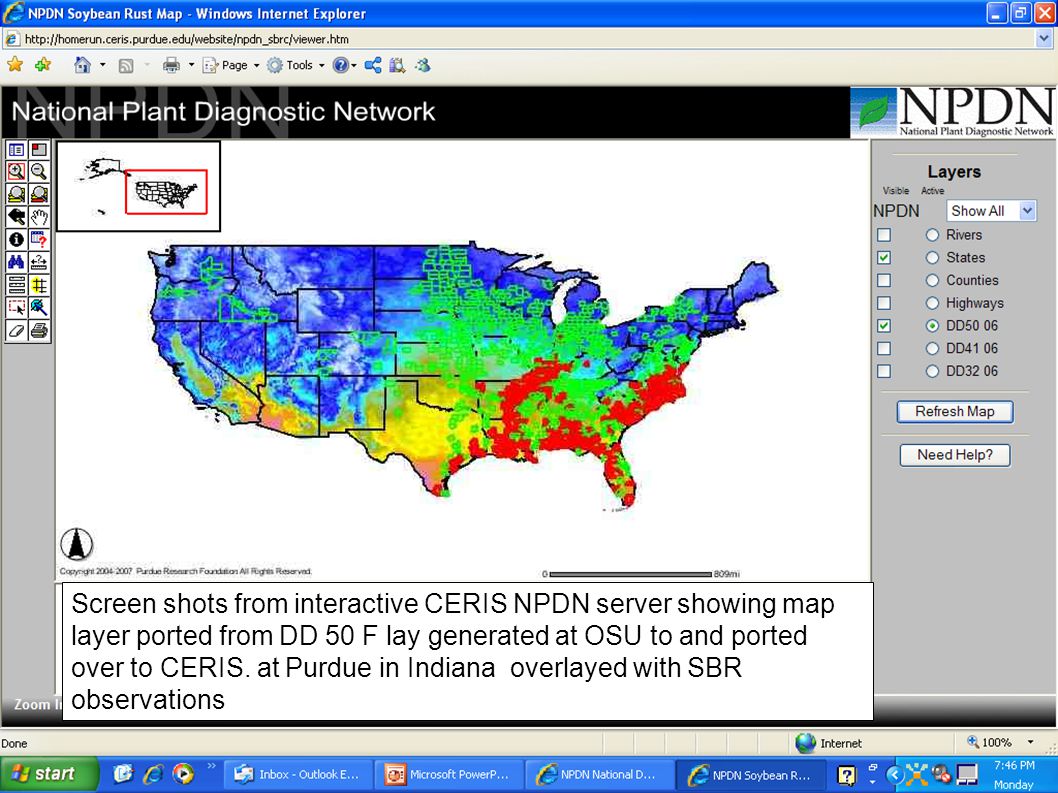1058x793 pixels.
Task: Click the Refresh Map button
Action: 955,412
